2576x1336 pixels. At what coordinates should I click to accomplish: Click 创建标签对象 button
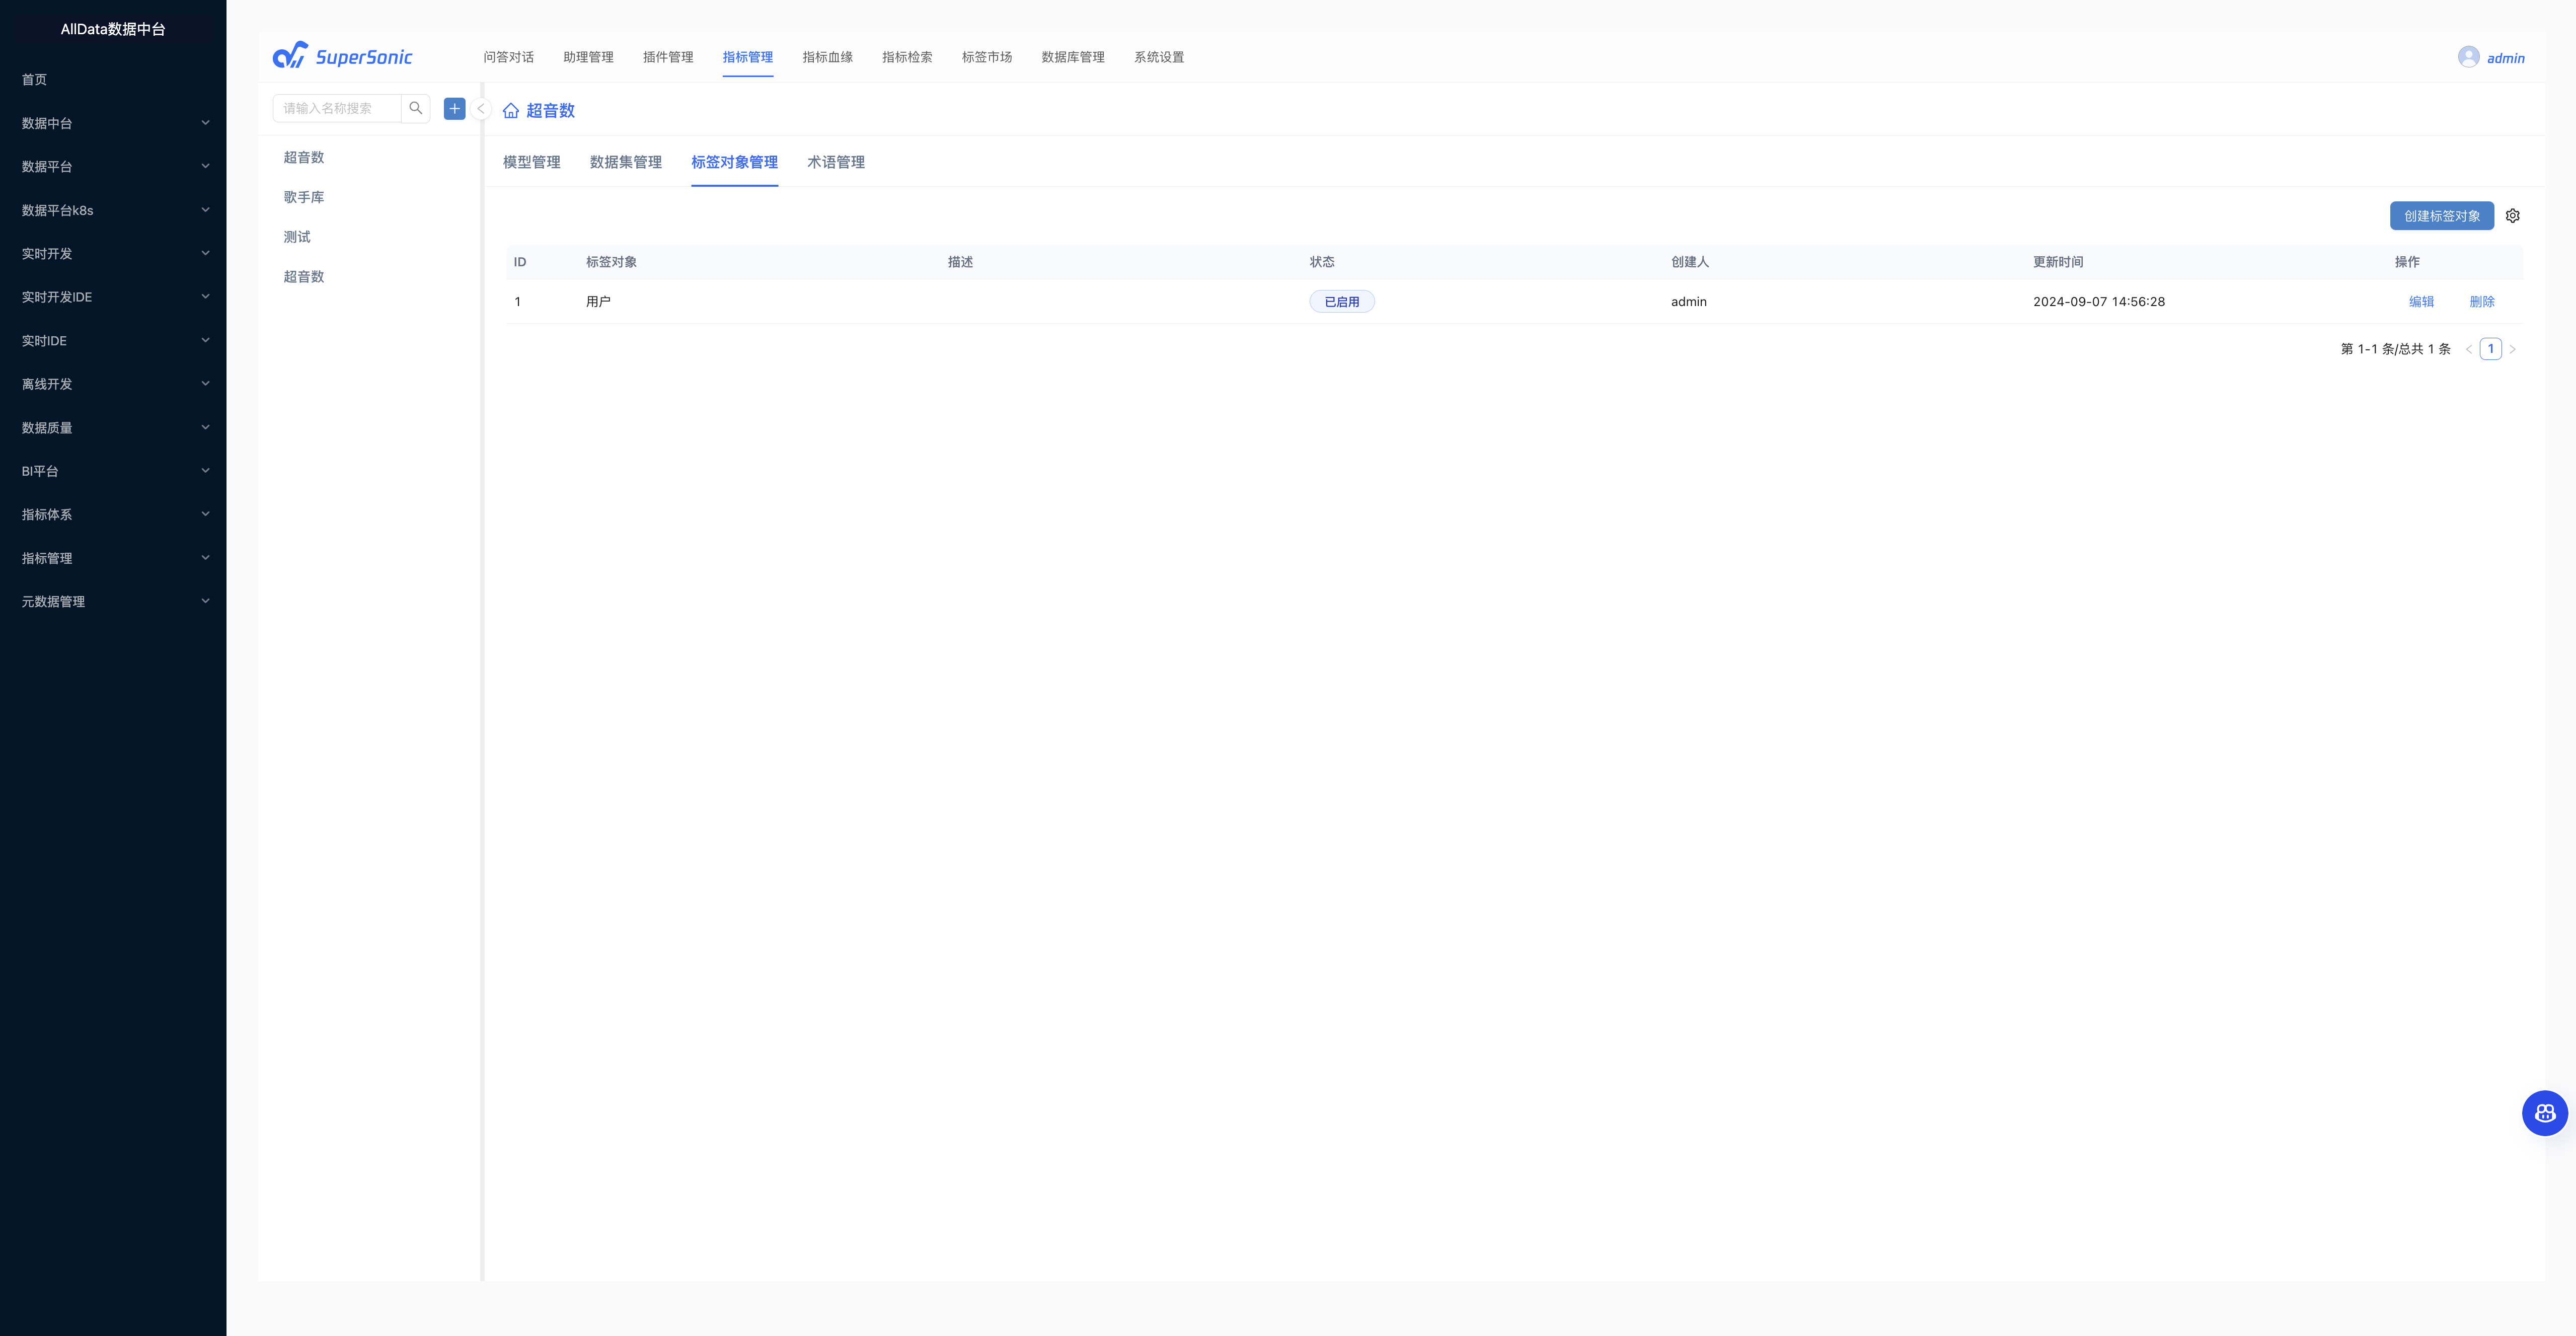click(x=2442, y=216)
